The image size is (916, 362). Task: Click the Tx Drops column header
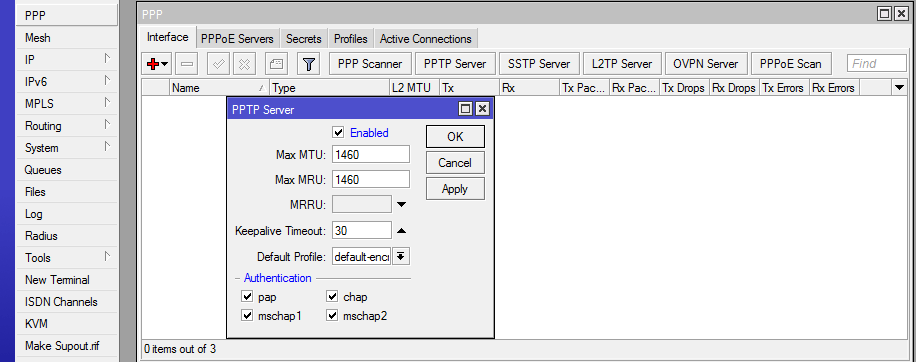(684, 88)
